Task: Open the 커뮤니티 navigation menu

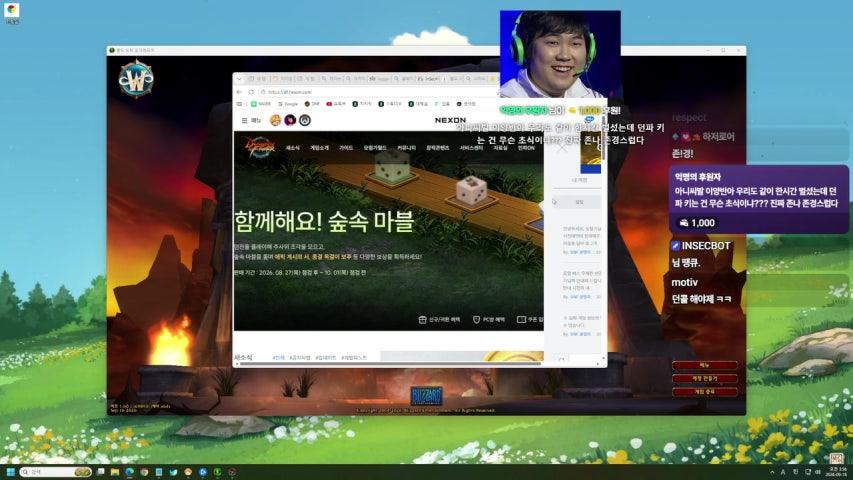Action: pos(406,147)
